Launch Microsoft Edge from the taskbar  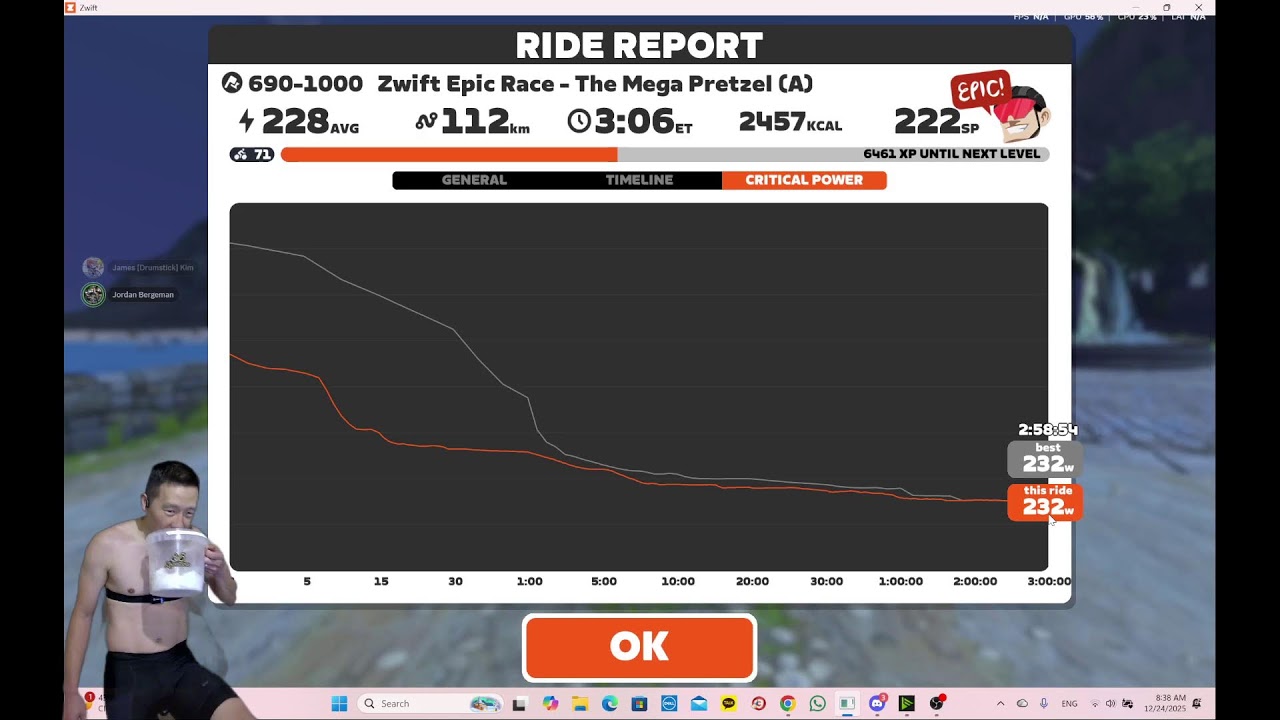tap(610, 704)
